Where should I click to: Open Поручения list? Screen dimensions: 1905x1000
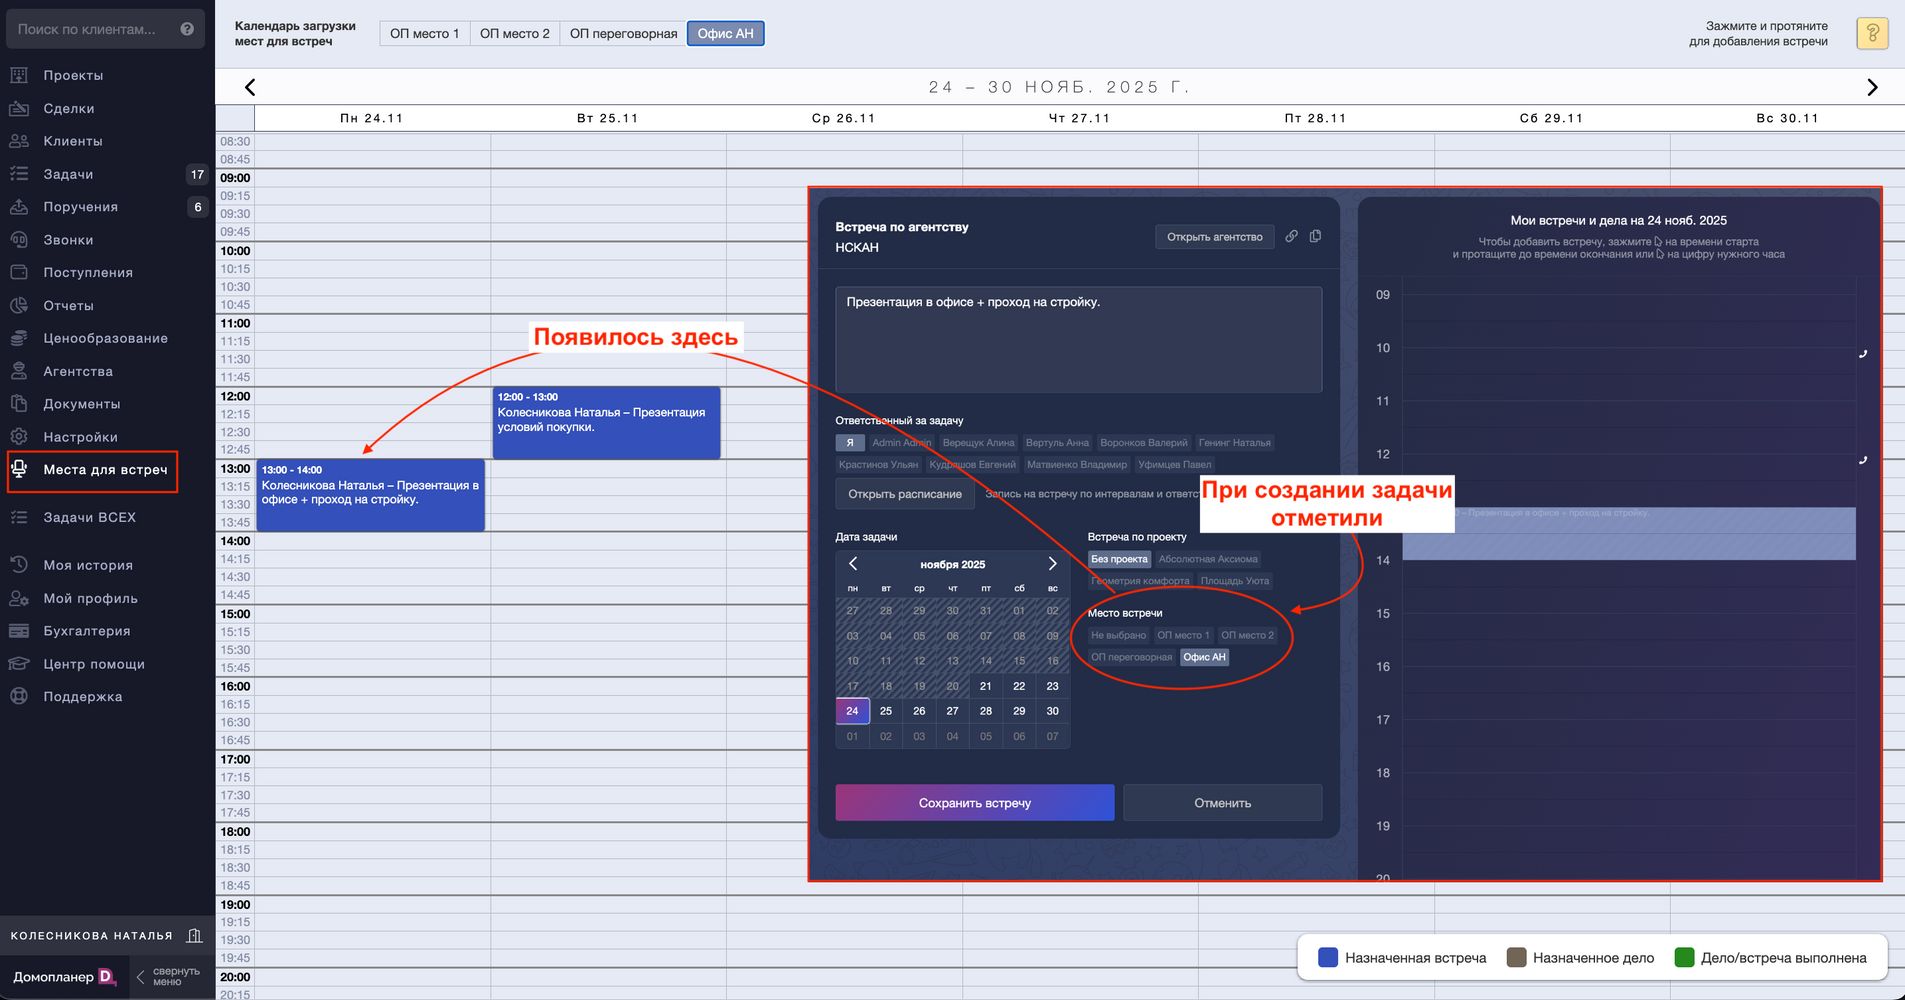tap(80, 207)
